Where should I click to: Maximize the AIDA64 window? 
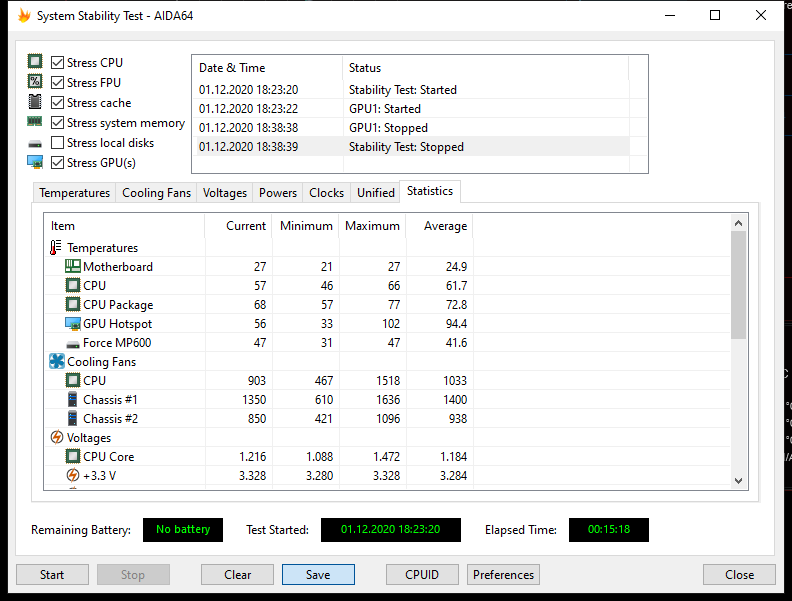(715, 15)
